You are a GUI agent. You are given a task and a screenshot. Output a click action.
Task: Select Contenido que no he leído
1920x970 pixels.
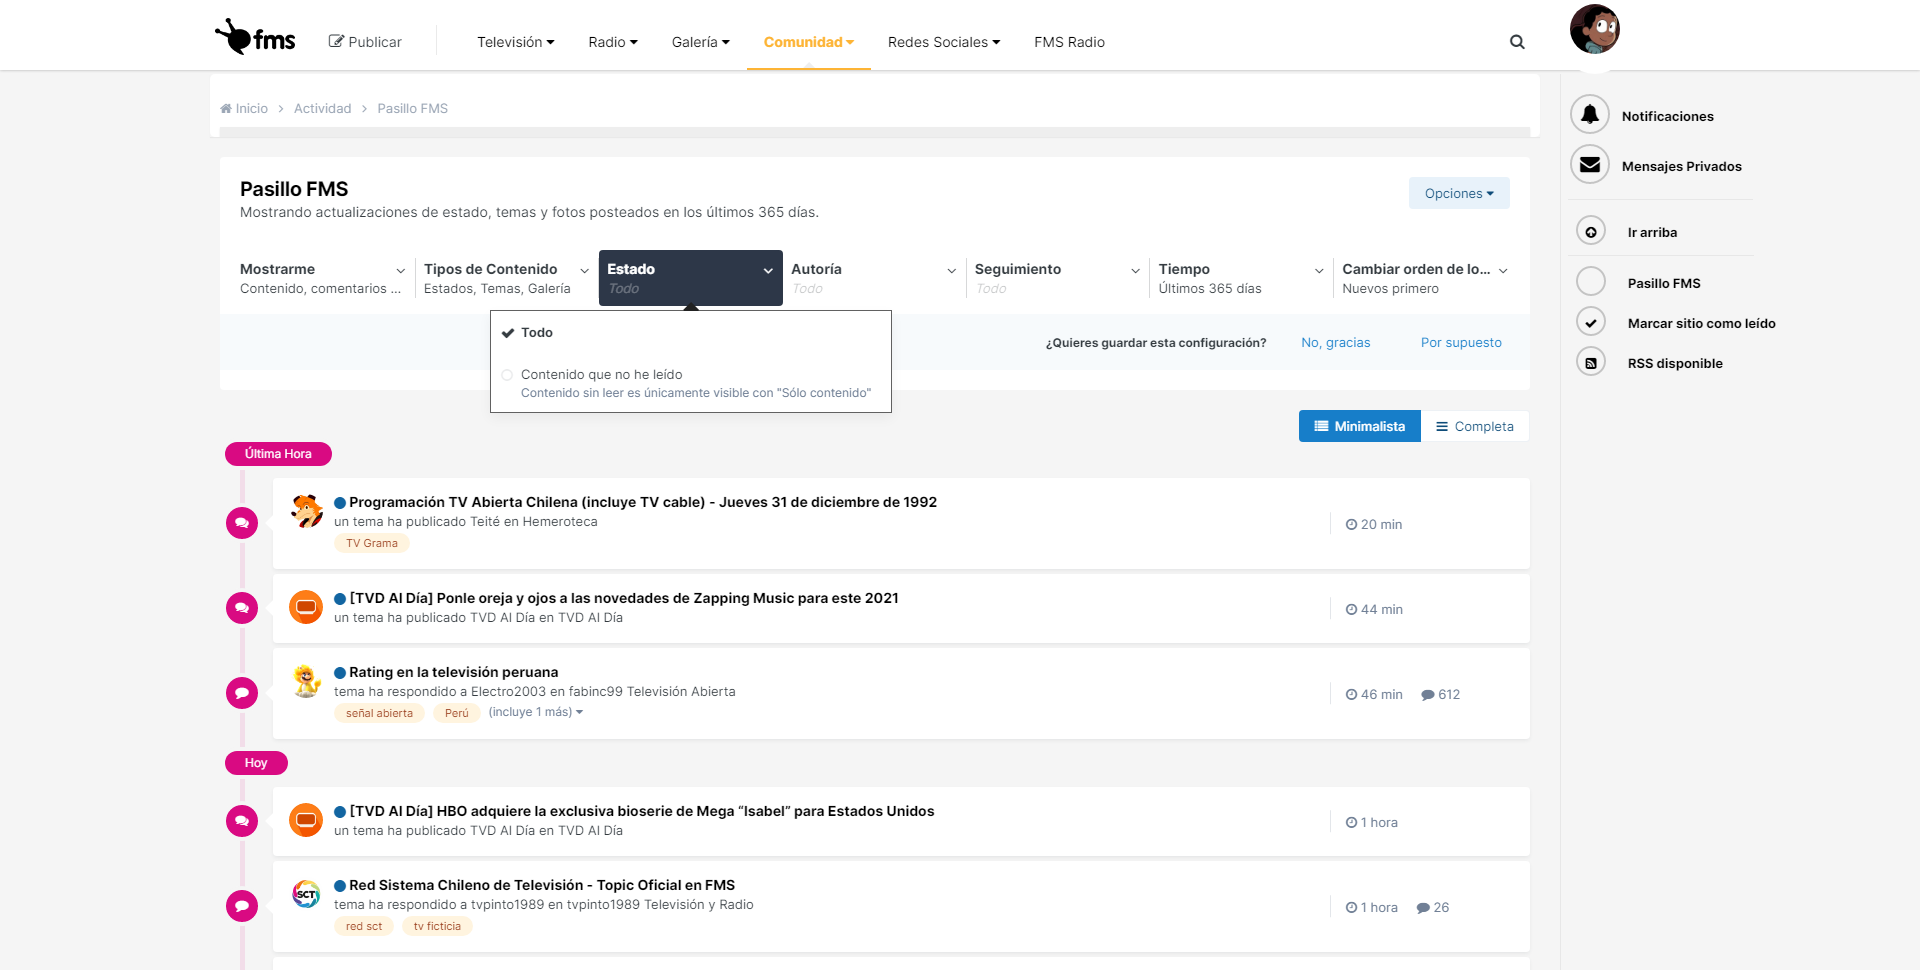[601, 375]
